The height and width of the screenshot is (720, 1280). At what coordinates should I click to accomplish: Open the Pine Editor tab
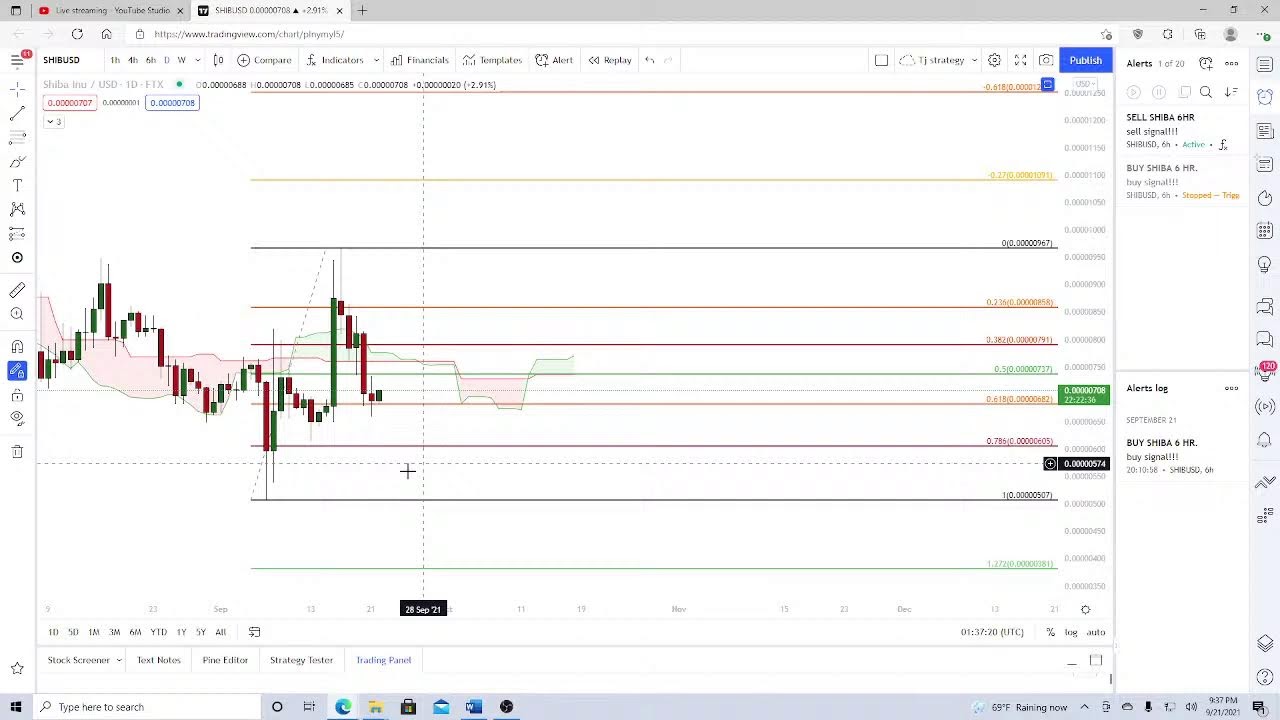pos(225,660)
